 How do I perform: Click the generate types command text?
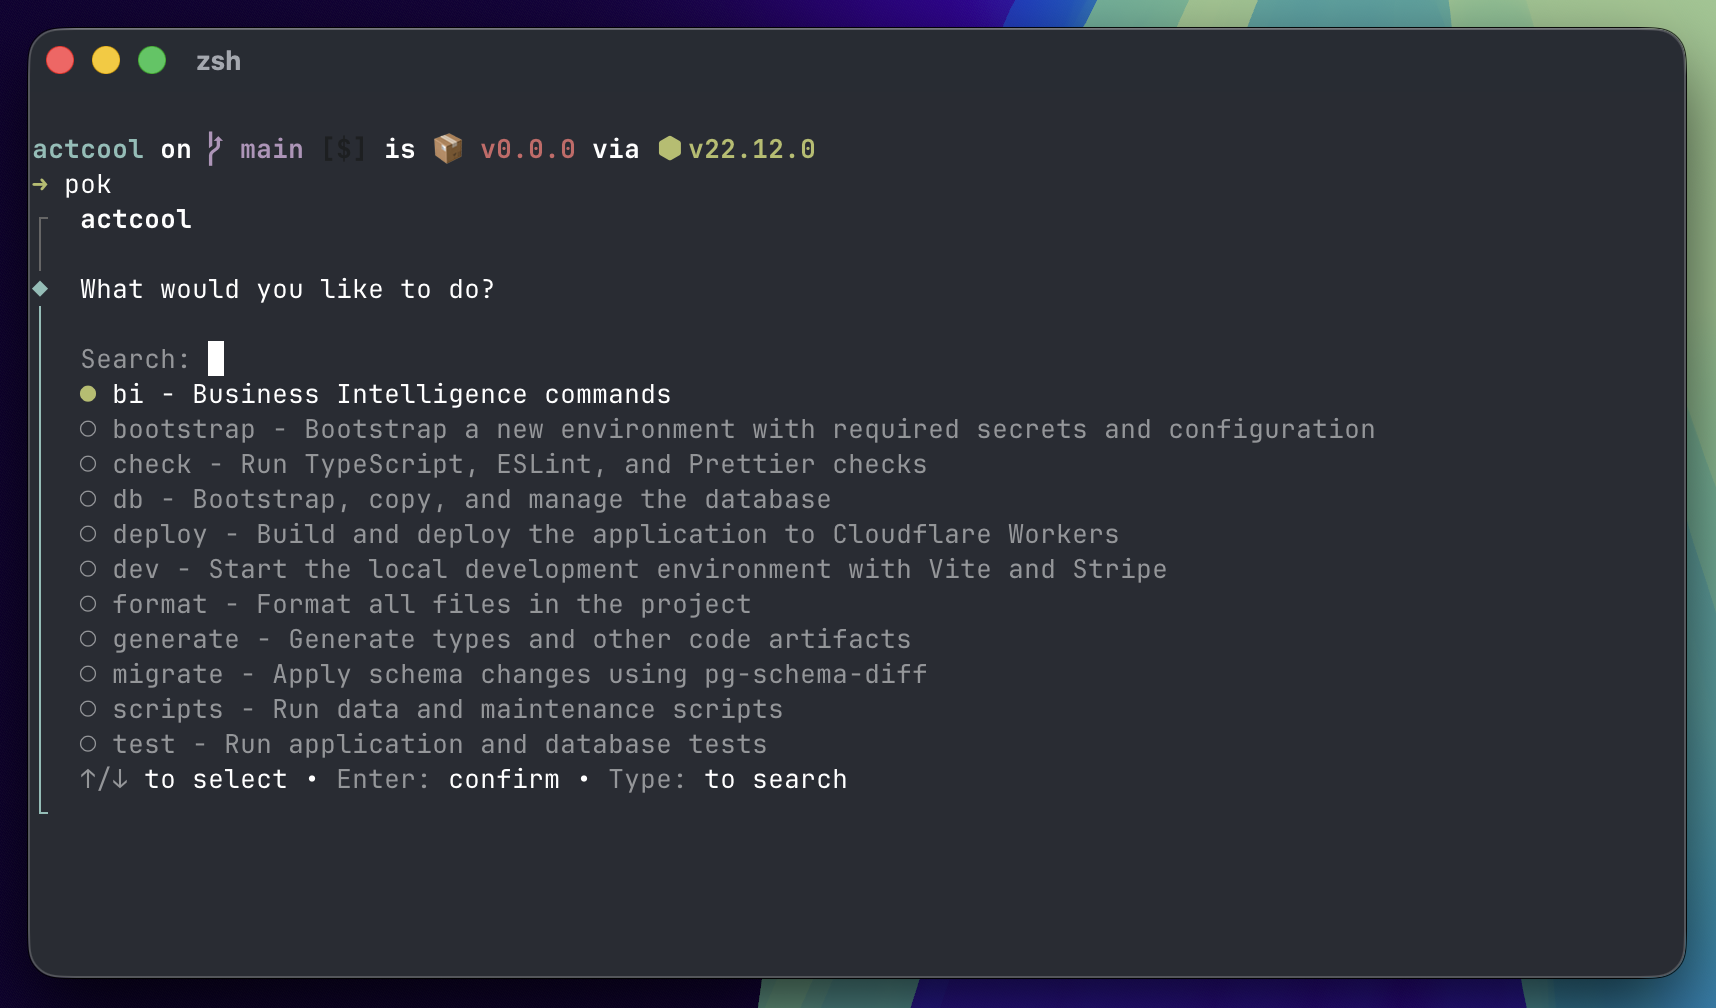tap(511, 639)
